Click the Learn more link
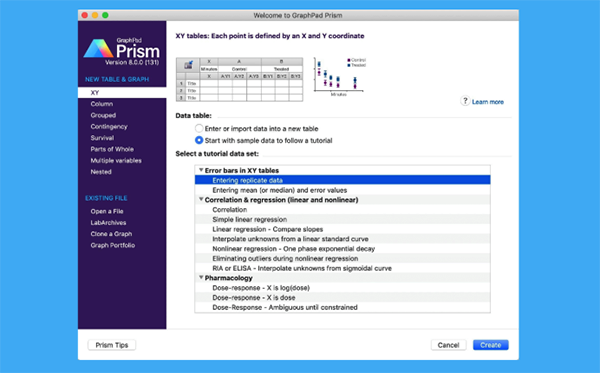Viewport: 600px width, 373px height. [488, 102]
